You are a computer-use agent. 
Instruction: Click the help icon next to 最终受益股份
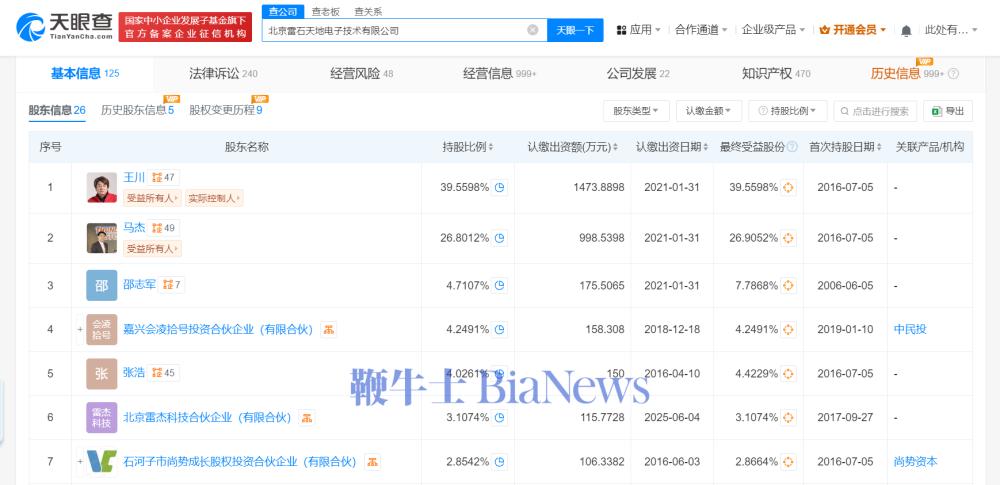click(792, 147)
